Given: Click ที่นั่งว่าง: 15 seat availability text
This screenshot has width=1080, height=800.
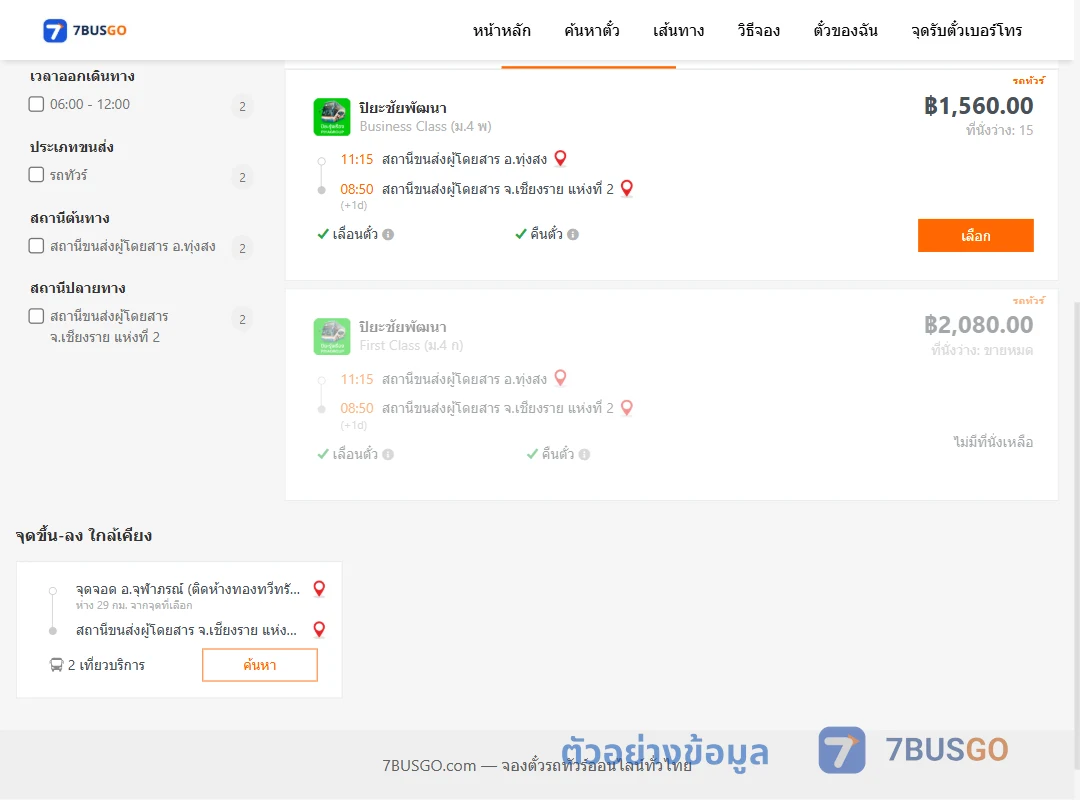Looking at the screenshot, I should coord(999,130).
